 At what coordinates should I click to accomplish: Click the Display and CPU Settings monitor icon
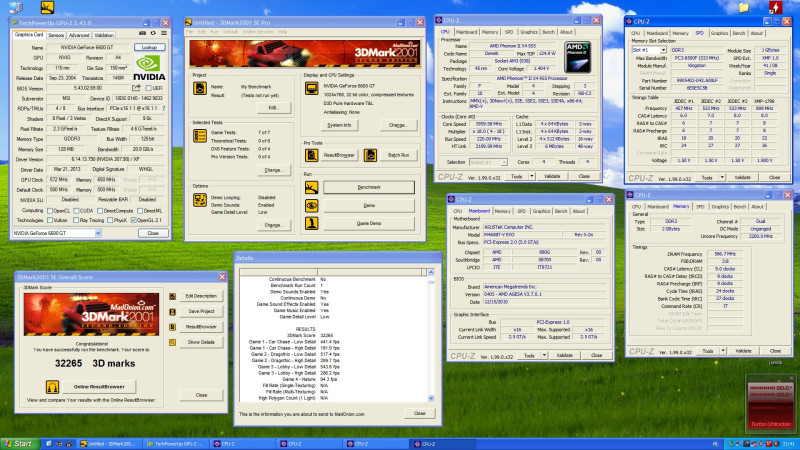[311, 88]
